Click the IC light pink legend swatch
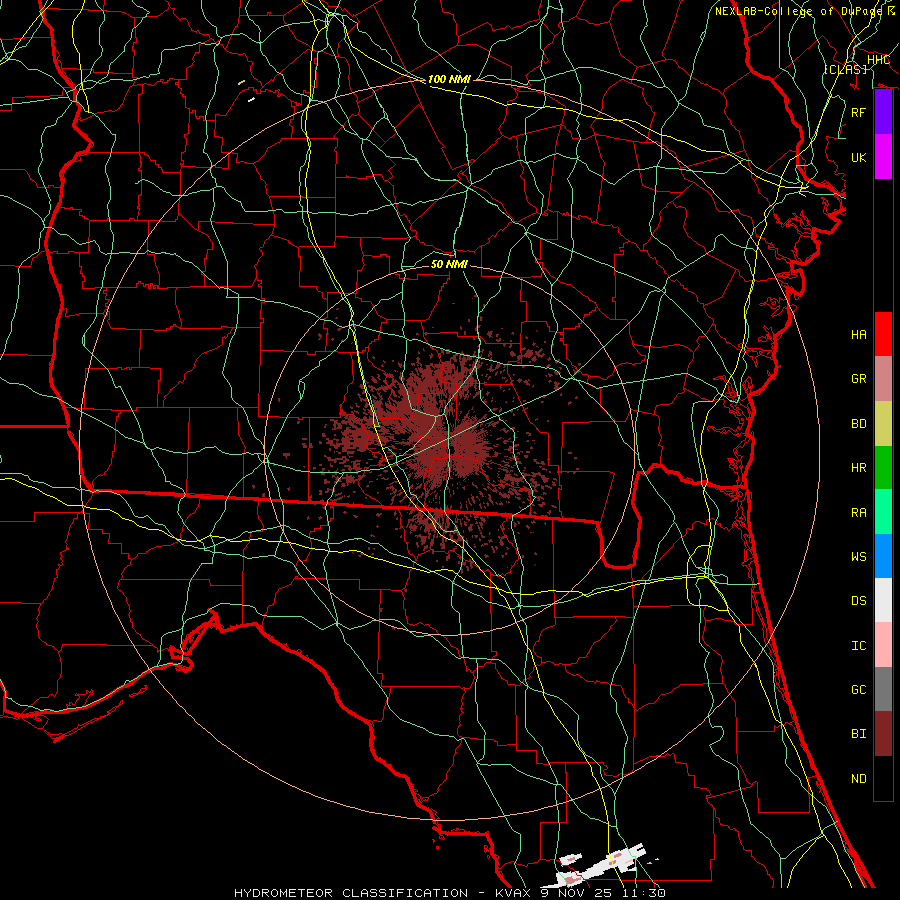 [x=883, y=645]
